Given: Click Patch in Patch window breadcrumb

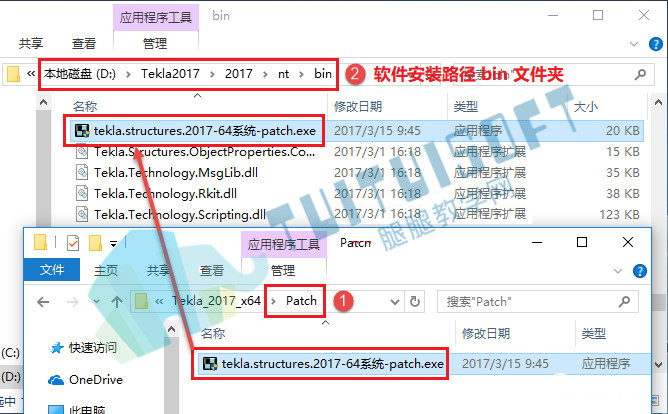Looking at the screenshot, I should [x=301, y=301].
